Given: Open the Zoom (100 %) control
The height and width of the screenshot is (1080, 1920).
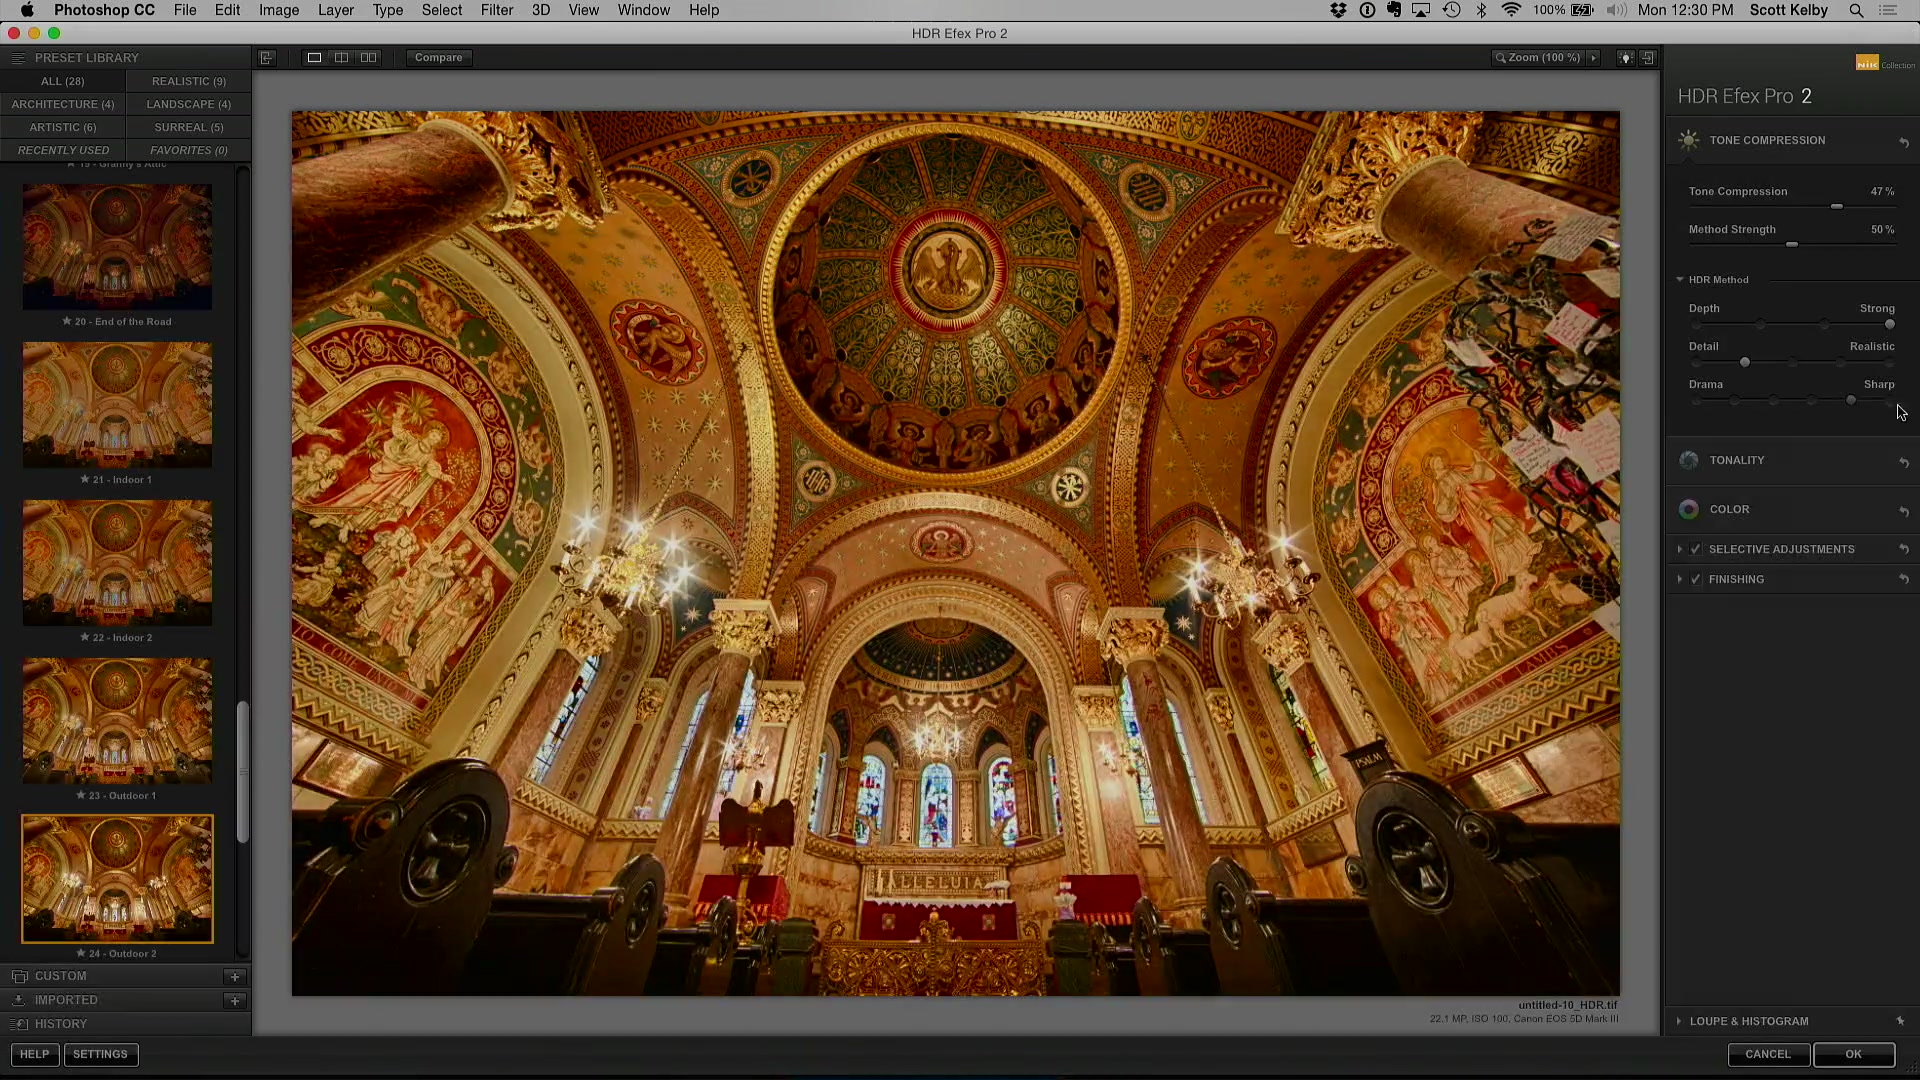Looking at the screenshot, I should point(1538,58).
